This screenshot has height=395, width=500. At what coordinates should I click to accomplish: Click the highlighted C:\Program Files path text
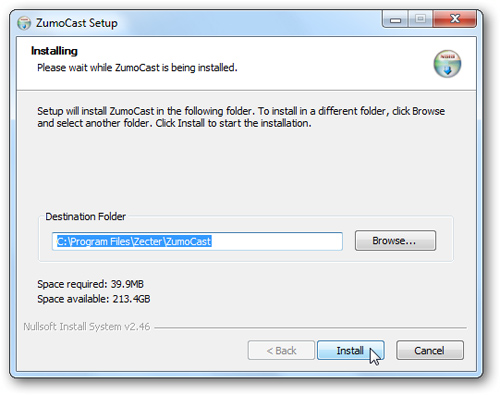click(x=134, y=241)
